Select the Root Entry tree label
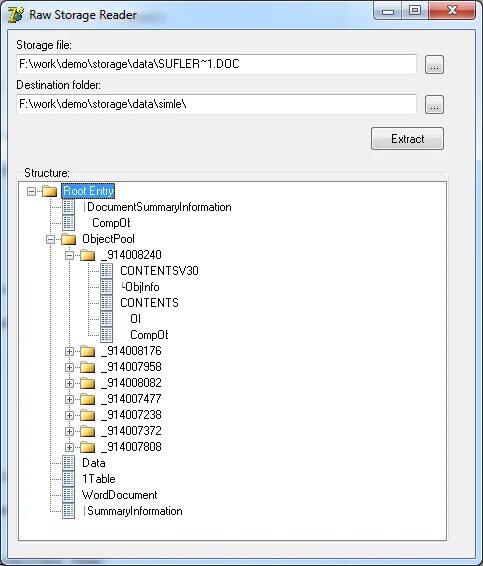 point(88,191)
